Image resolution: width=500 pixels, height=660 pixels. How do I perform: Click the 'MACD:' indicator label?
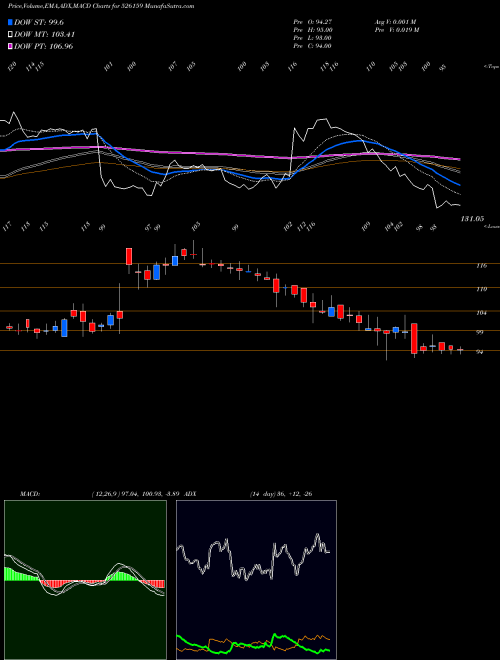30,494
